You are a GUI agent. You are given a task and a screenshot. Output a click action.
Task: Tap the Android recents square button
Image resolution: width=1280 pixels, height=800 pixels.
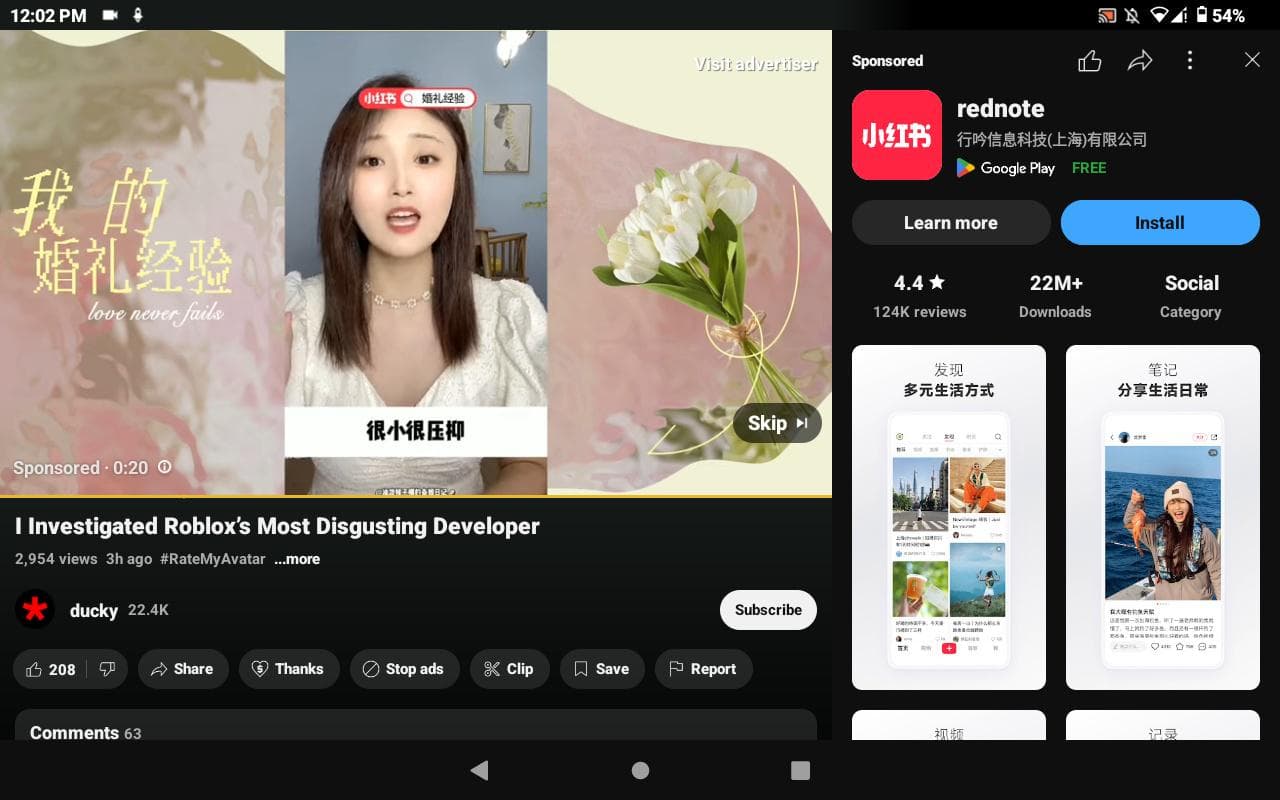800,770
